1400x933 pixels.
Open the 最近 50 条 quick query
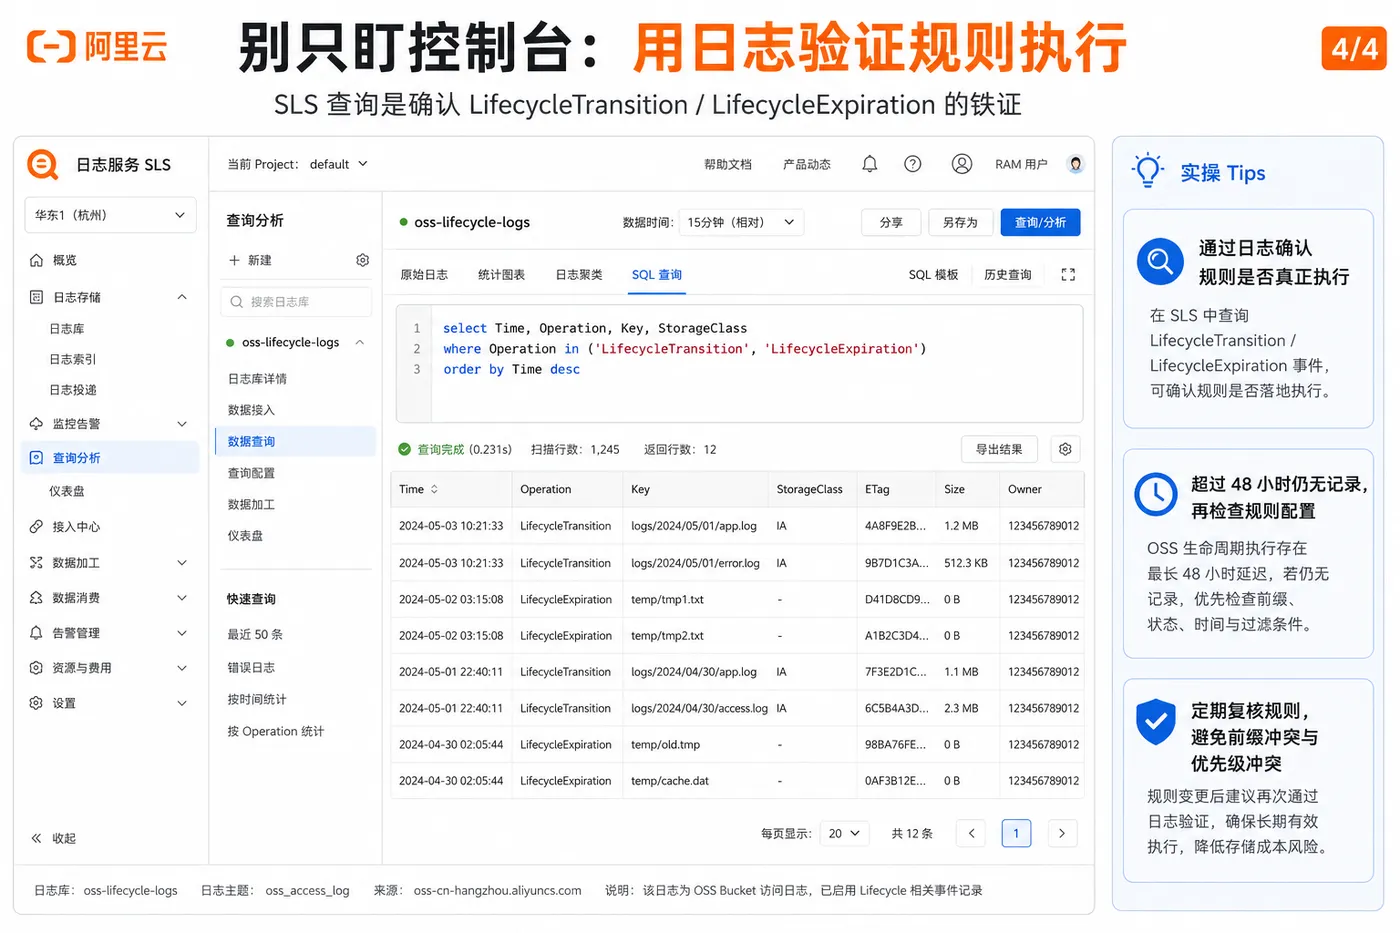click(255, 635)
